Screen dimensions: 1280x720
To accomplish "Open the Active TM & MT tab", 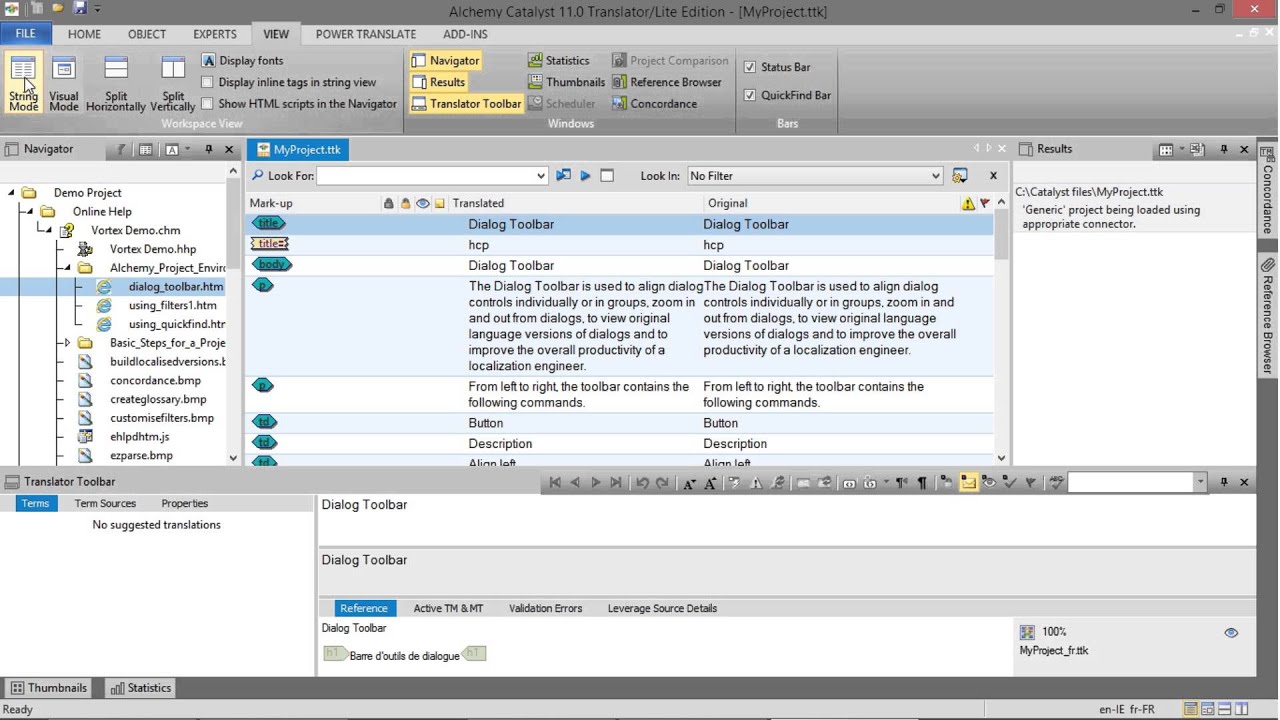I will coord(448,609).
